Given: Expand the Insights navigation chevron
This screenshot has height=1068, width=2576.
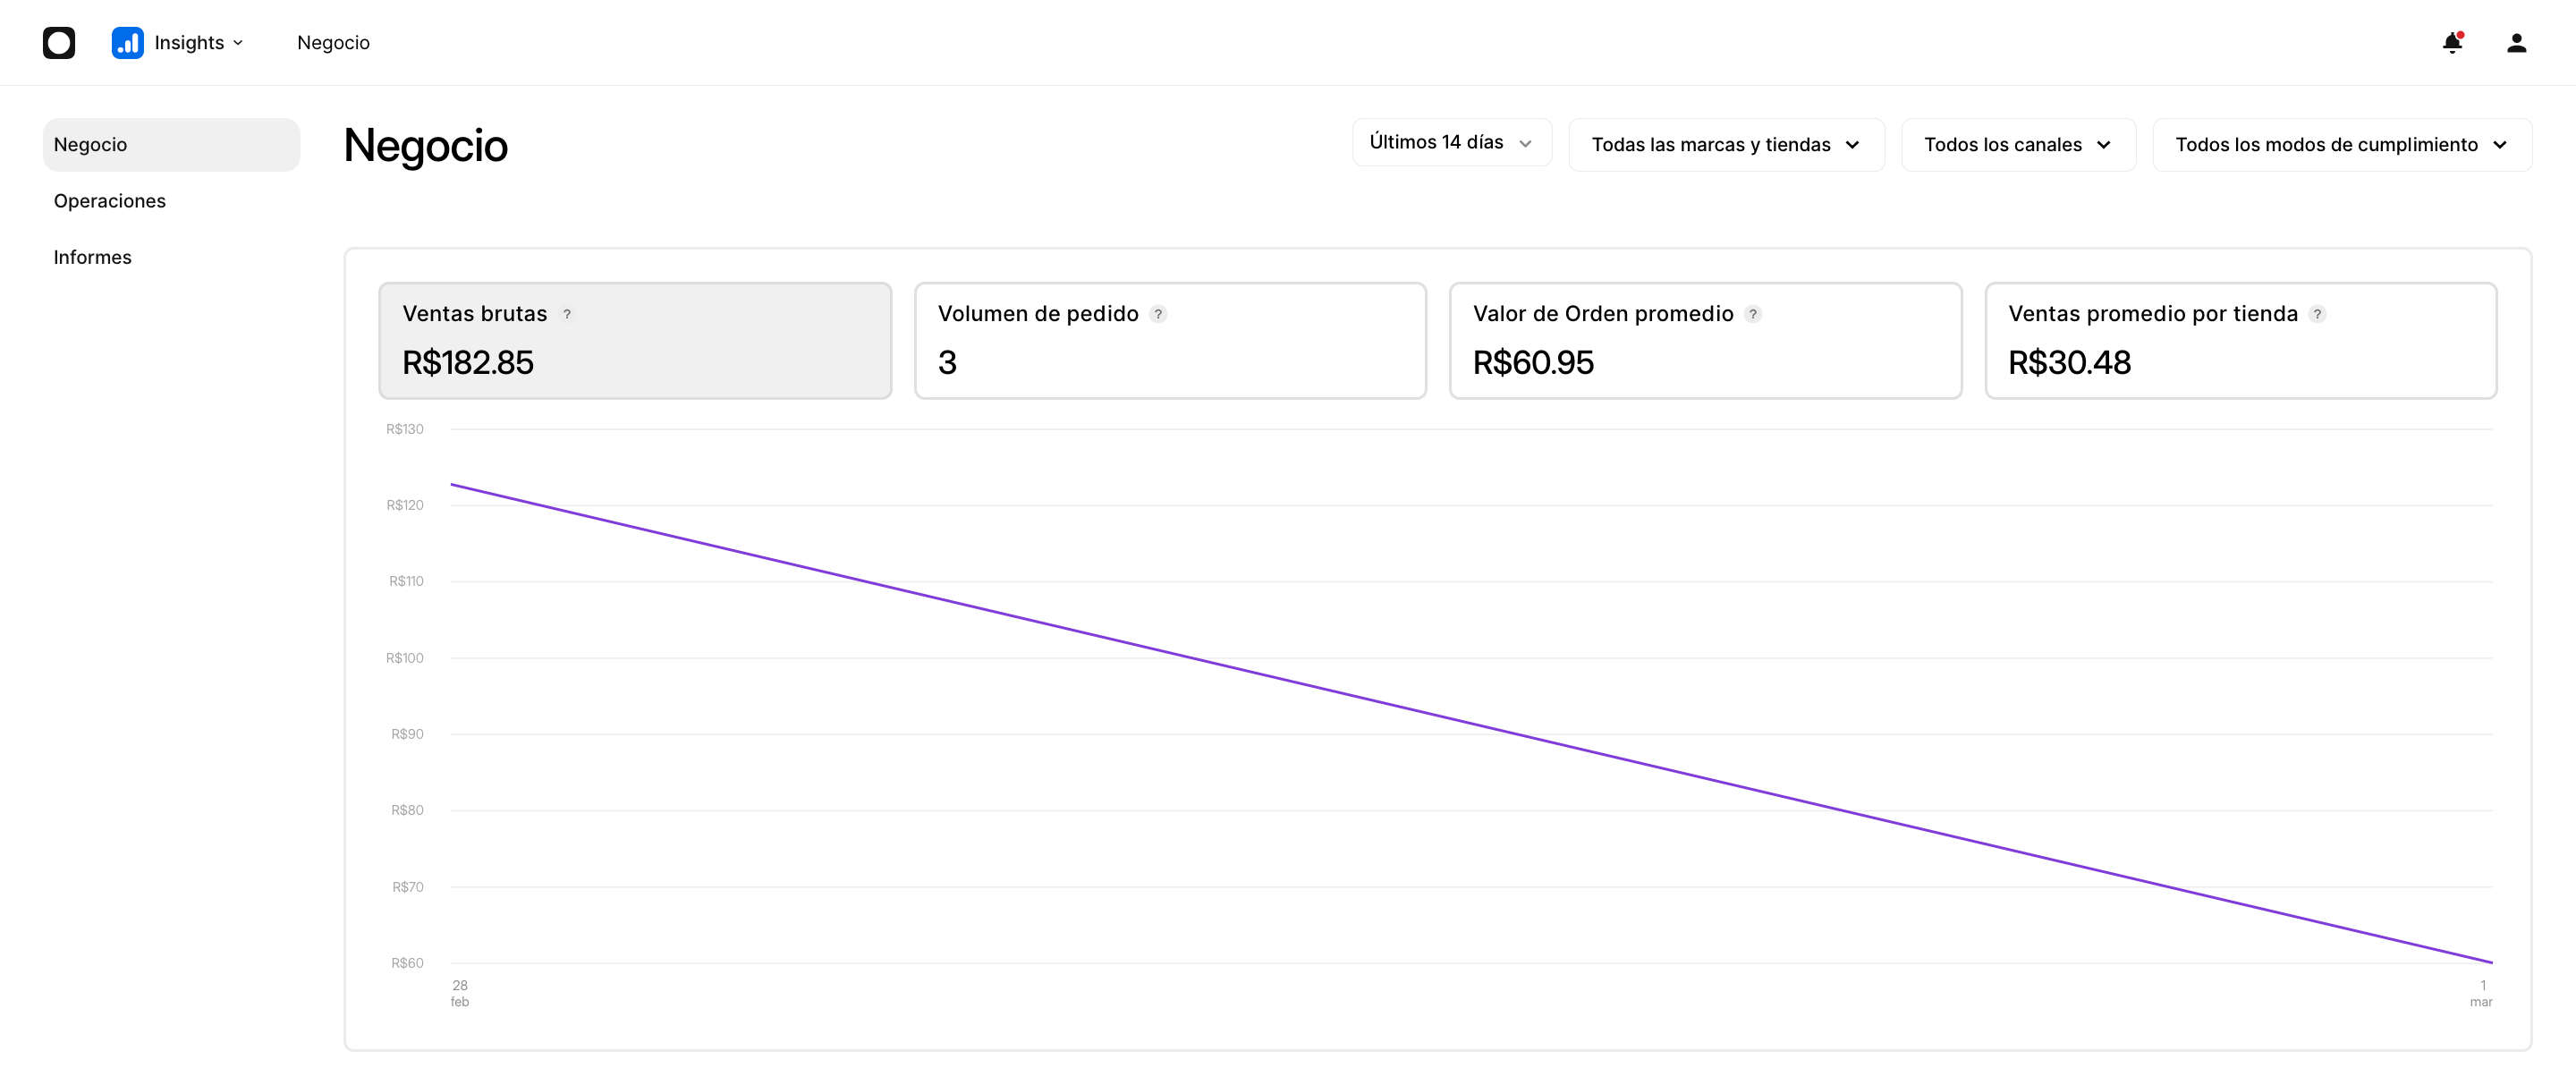Looking at the screenshot, I should [239, 43].
